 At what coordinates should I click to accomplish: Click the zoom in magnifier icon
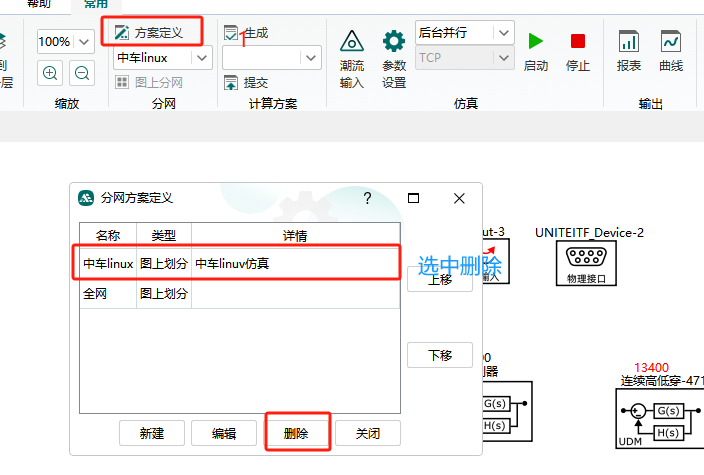(51, 72)
